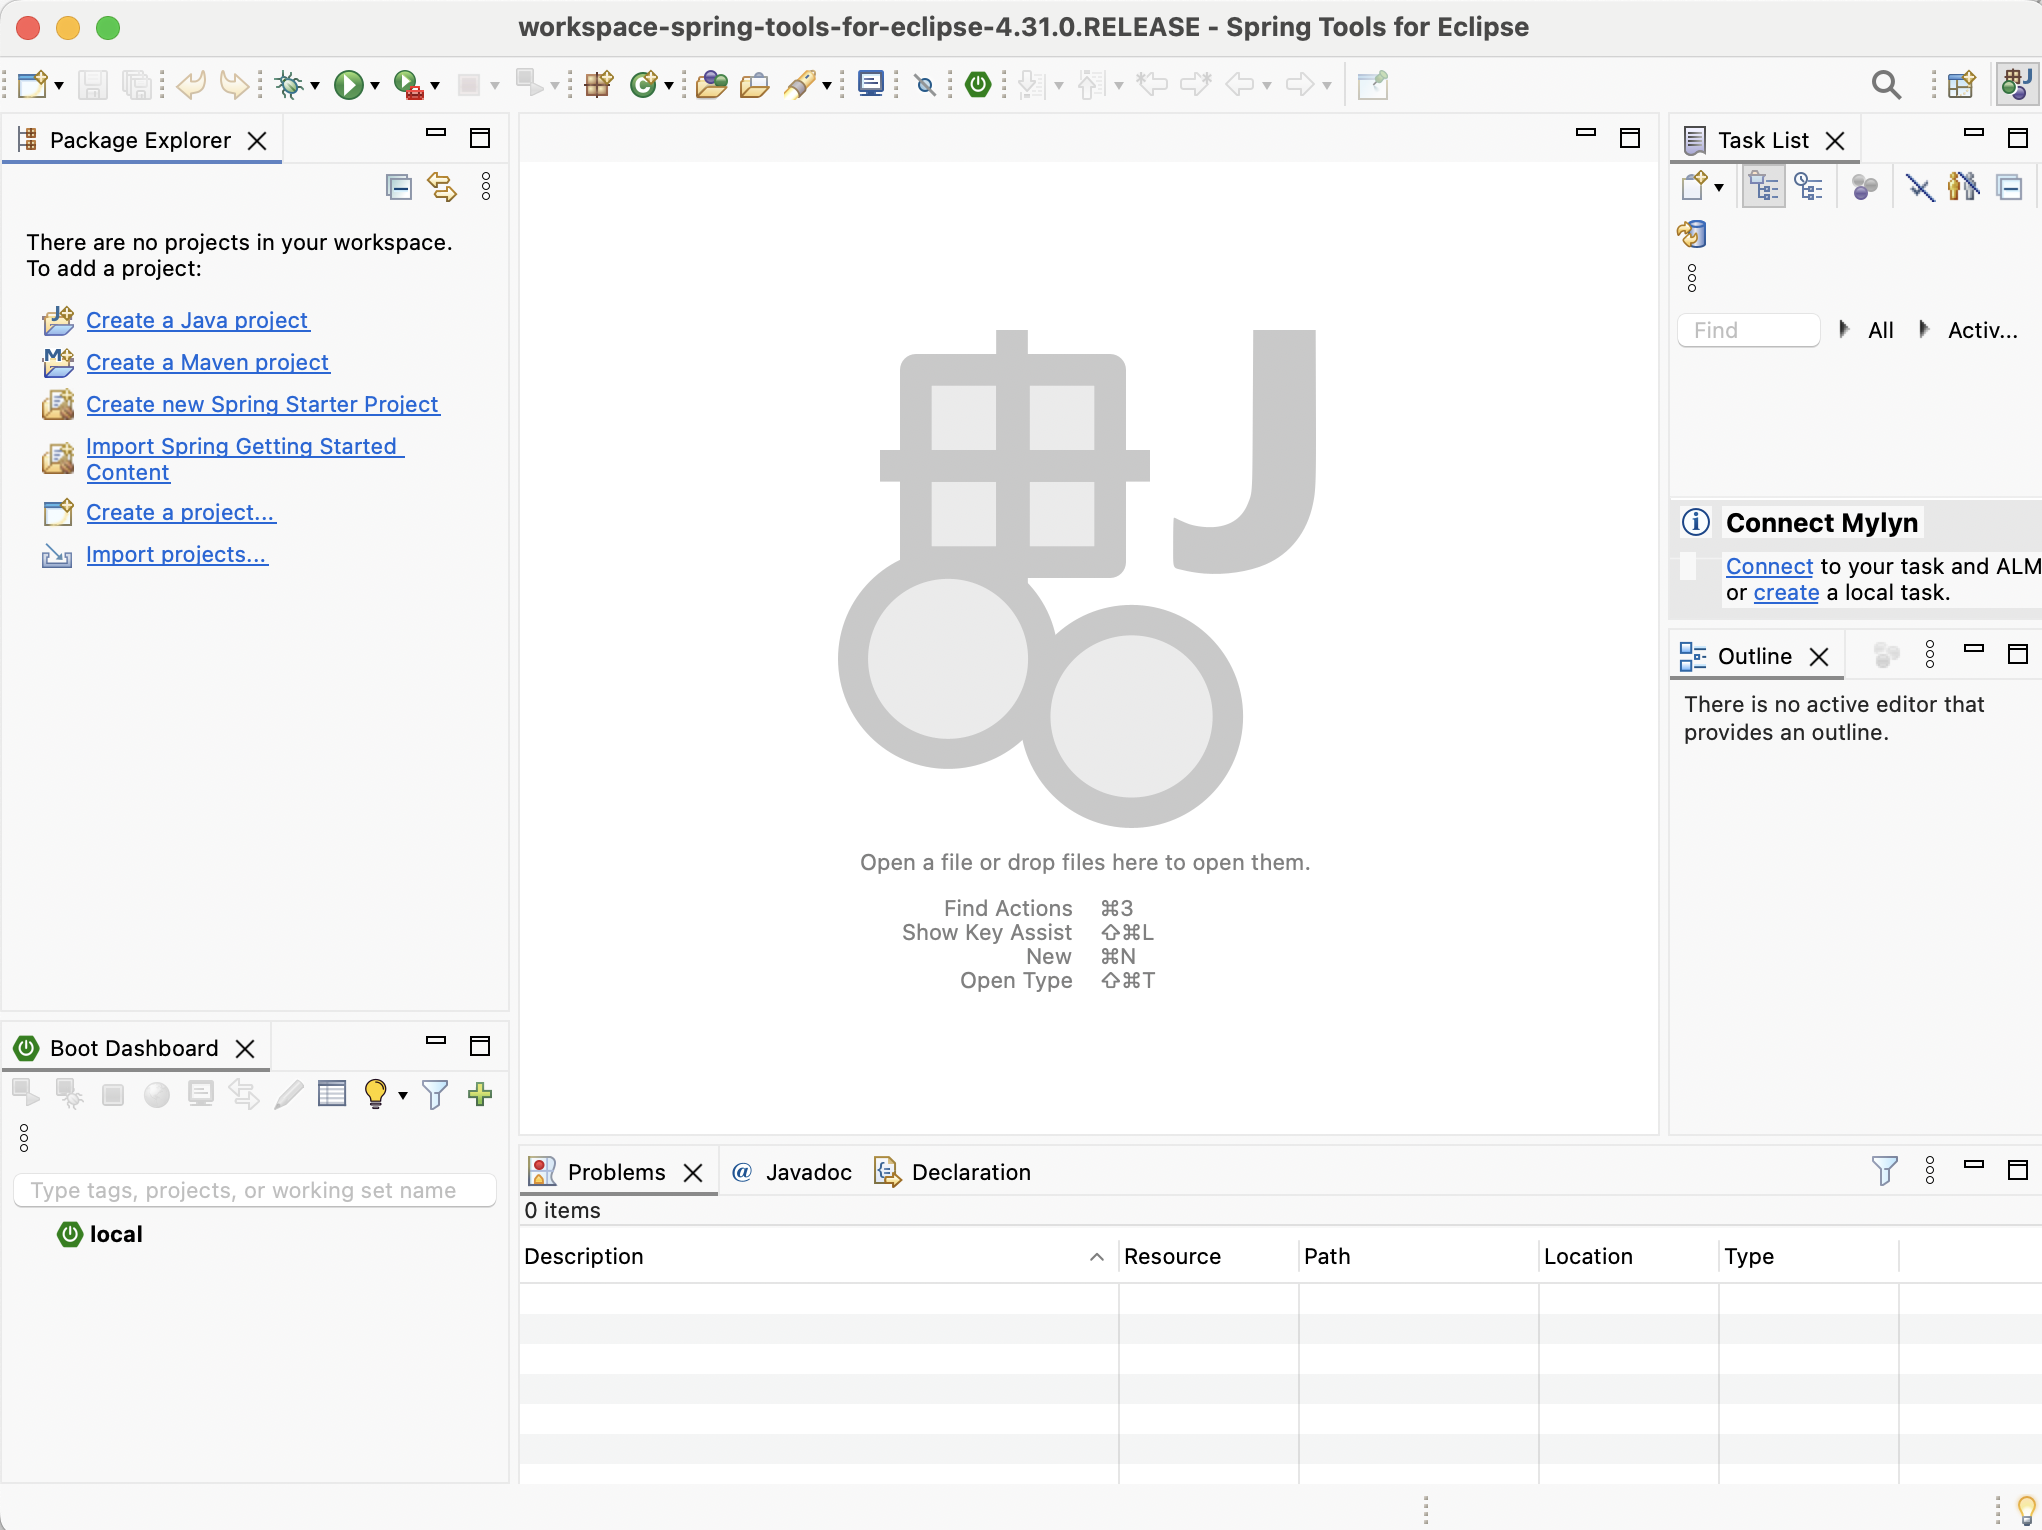The height and width of the screenshot is (1530, 2042).
Task: Click Collapse All in Package Explorer
Action: [398, 187]
